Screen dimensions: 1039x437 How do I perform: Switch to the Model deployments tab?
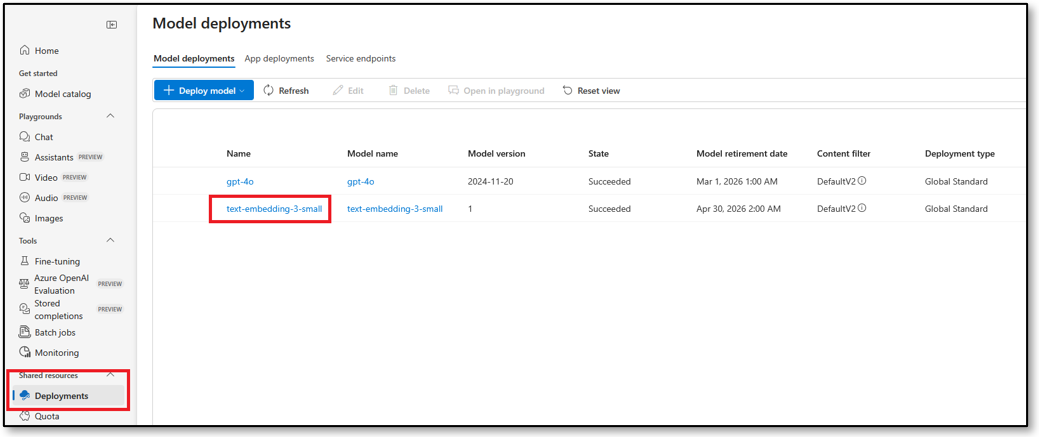coord(193,58)
